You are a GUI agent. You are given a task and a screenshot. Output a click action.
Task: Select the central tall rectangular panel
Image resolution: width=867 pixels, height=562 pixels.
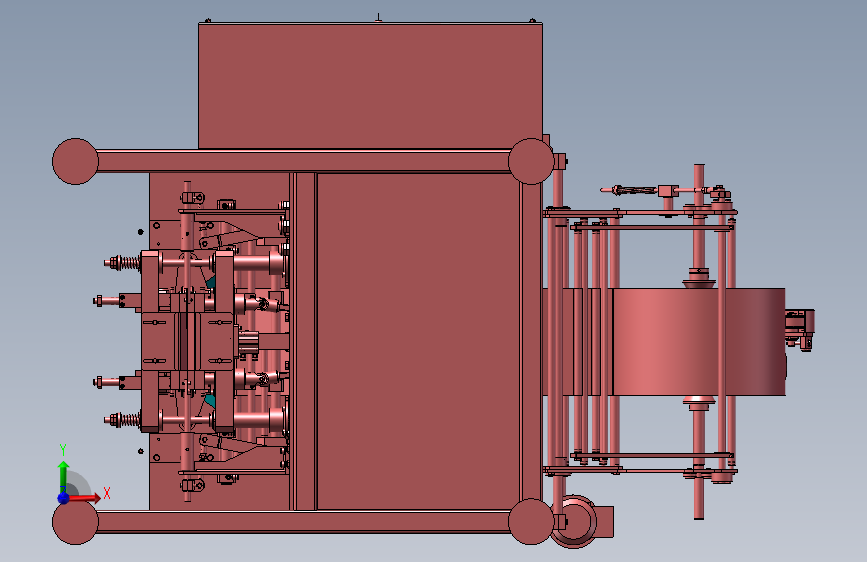point(419,341)
